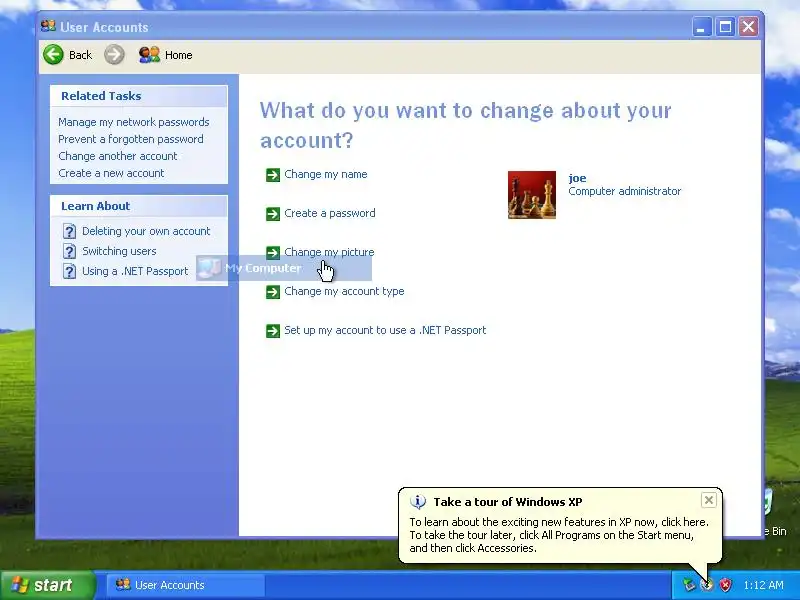
Task: Choose Change my name
Action: coord(326,174)
